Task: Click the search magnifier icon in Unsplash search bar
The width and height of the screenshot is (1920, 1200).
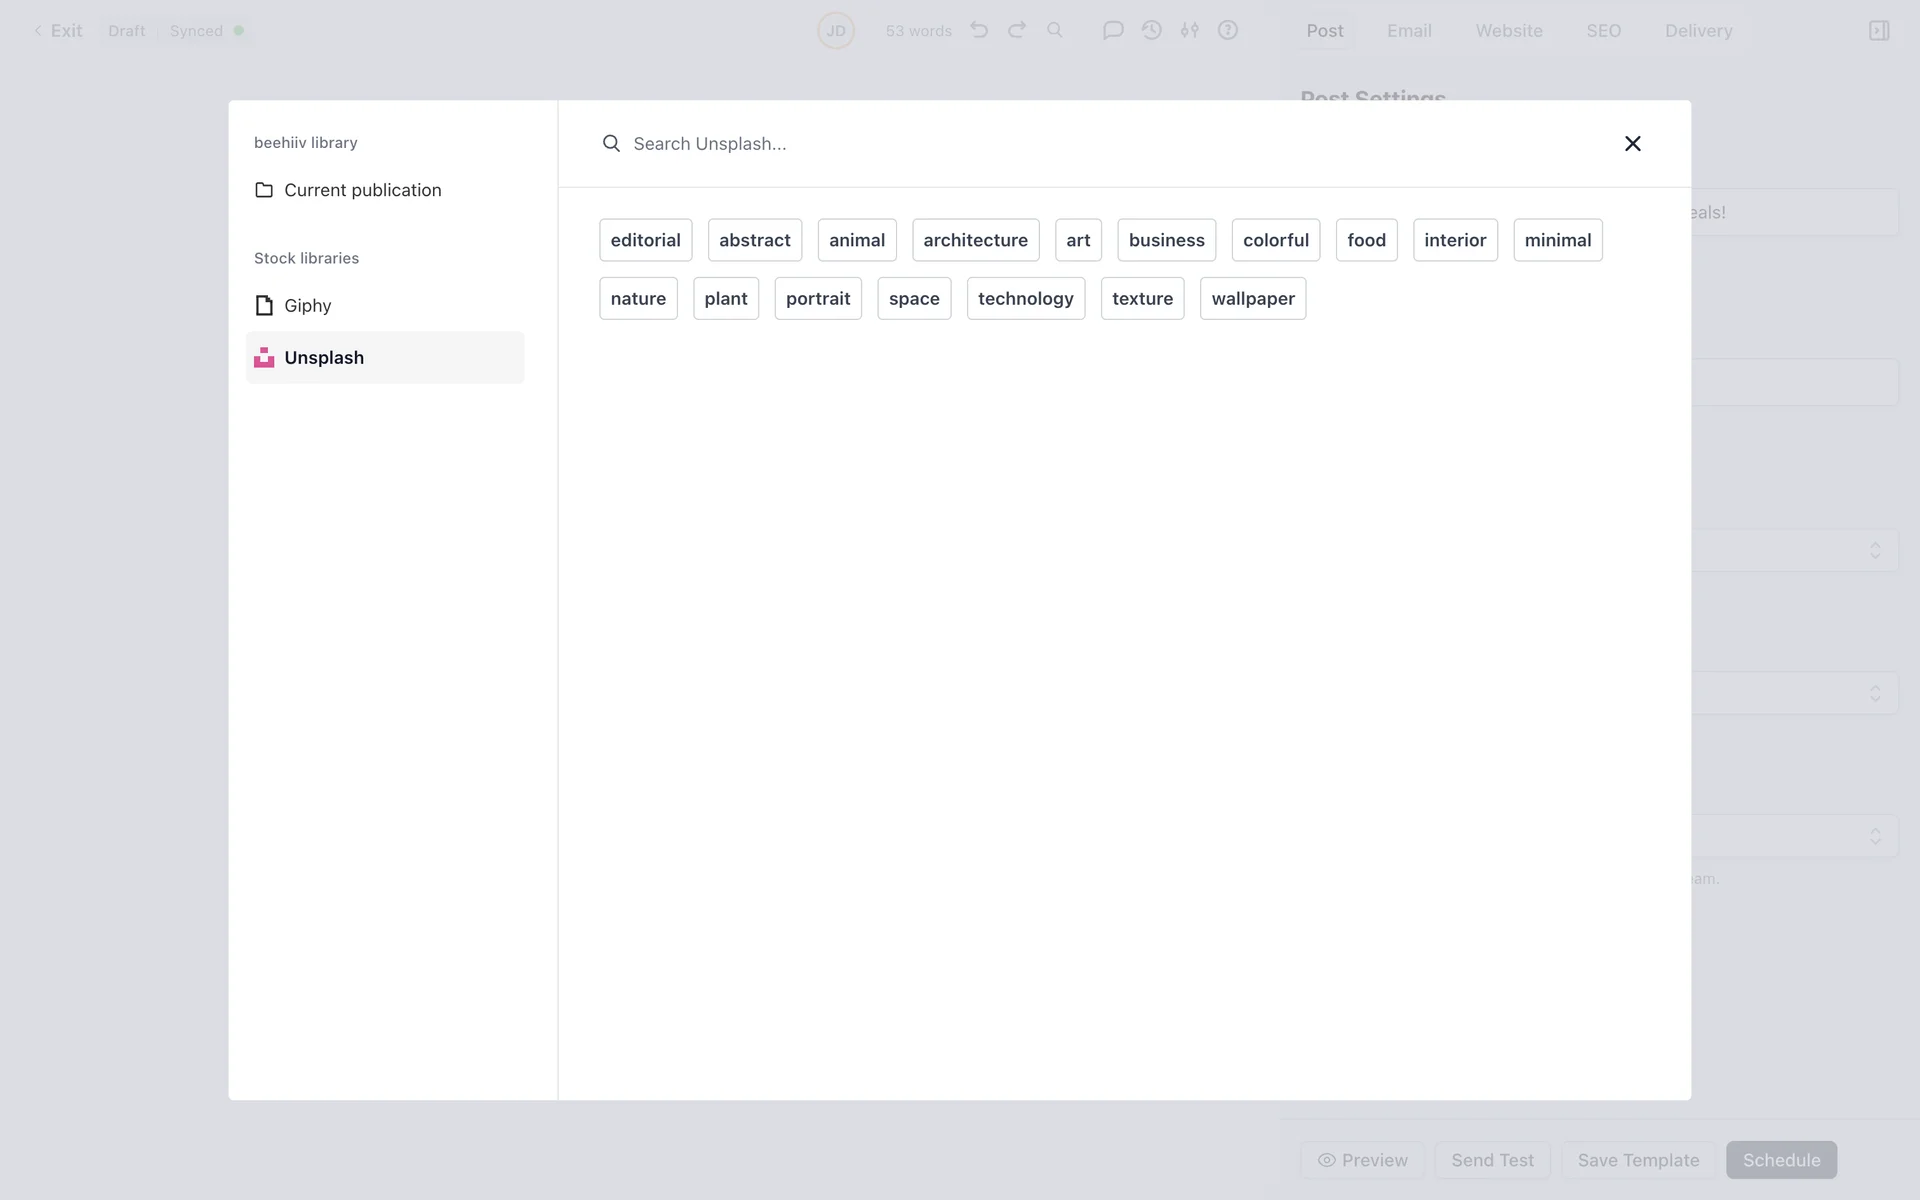Action: [x=611, y=144]
